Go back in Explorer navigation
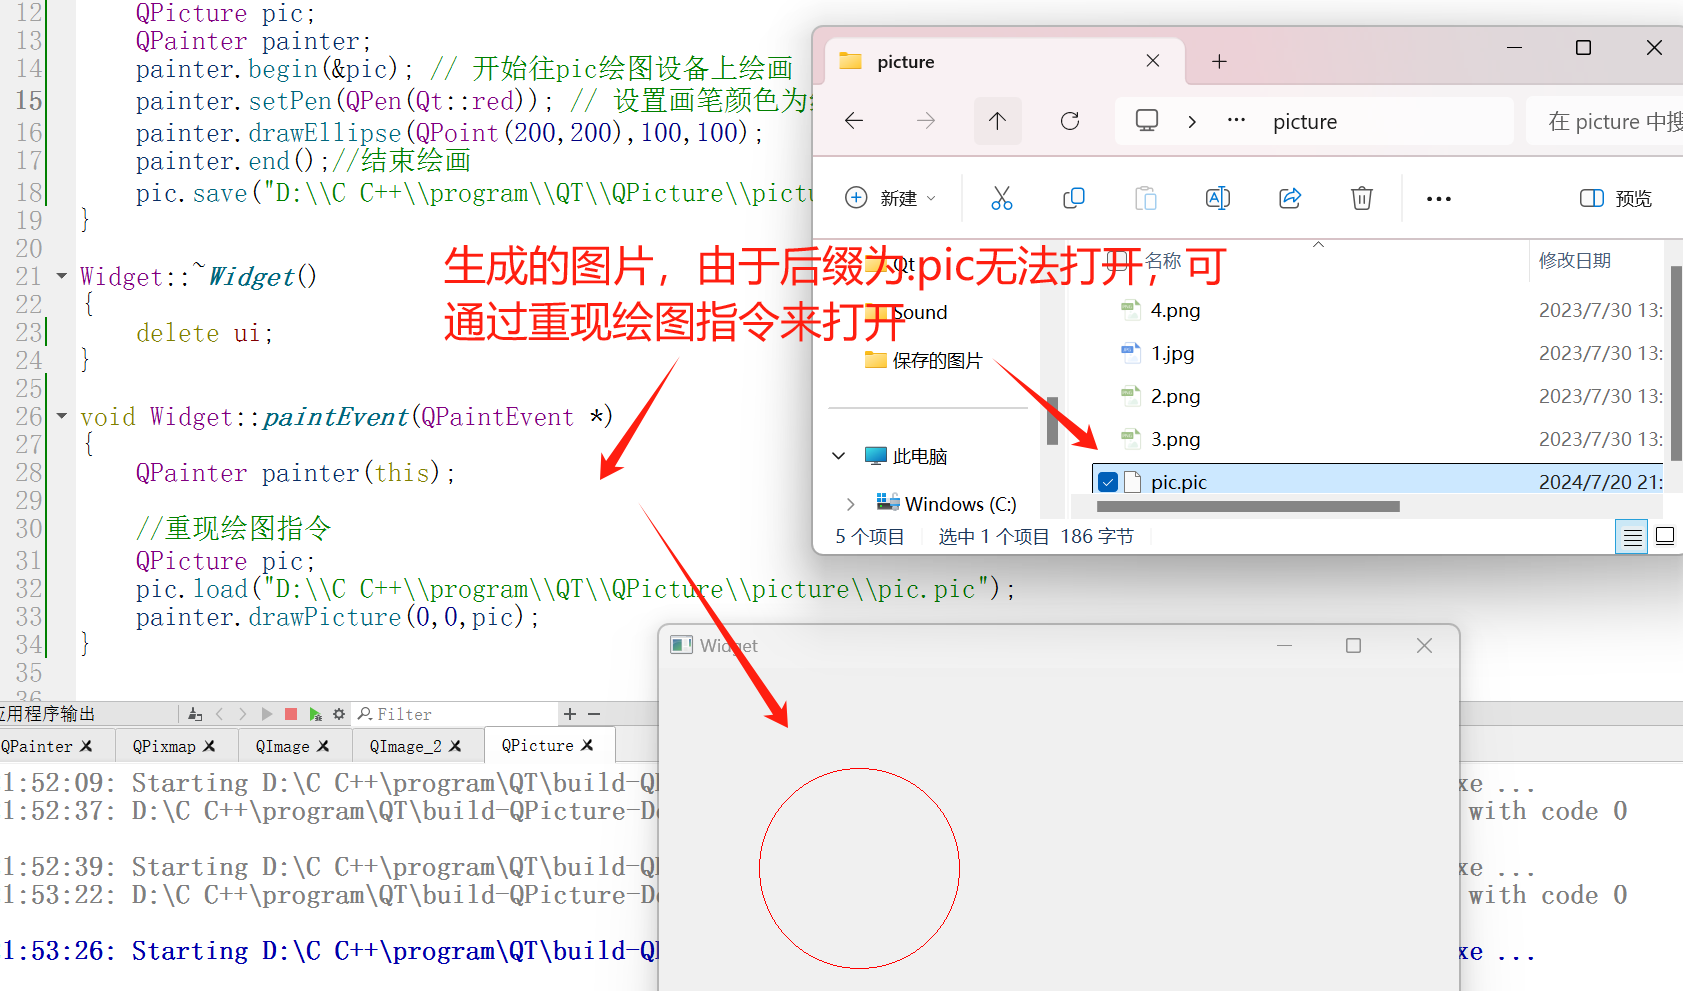Image resolution: width=1683 pixels, height=991 pixels. pyautogui.click(x=854, y=121)
